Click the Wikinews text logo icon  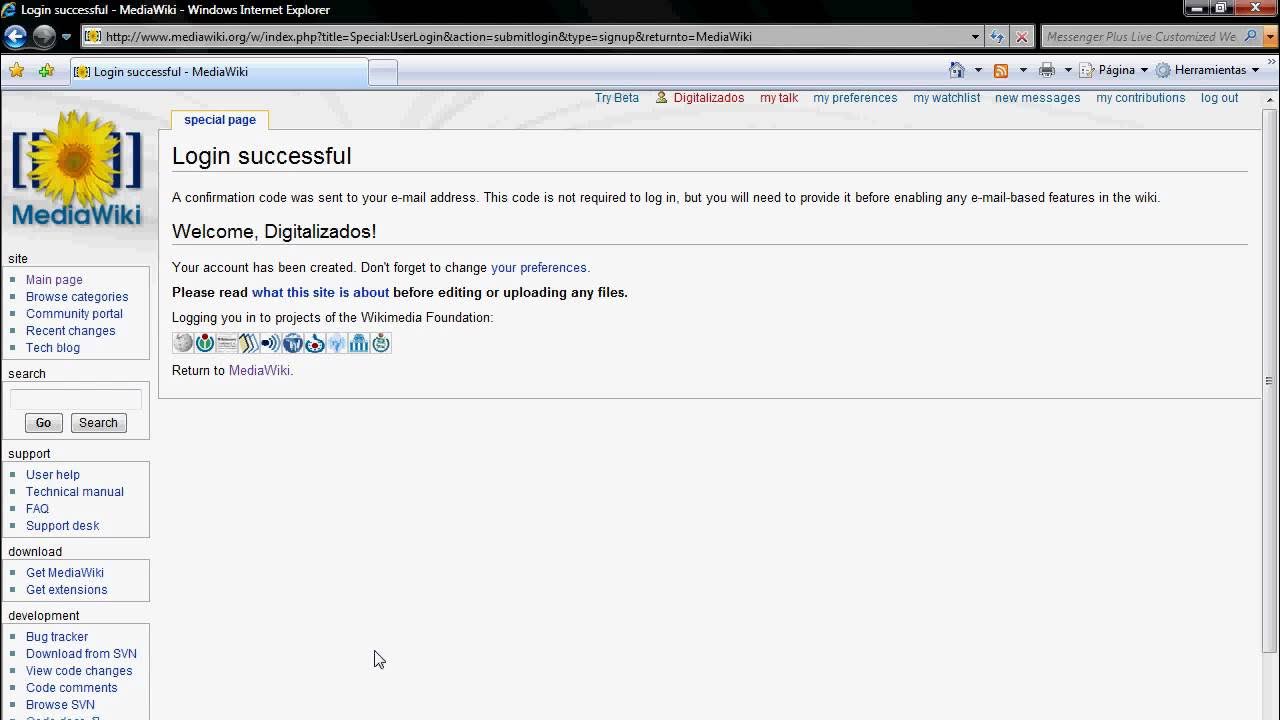pos(227,343)
